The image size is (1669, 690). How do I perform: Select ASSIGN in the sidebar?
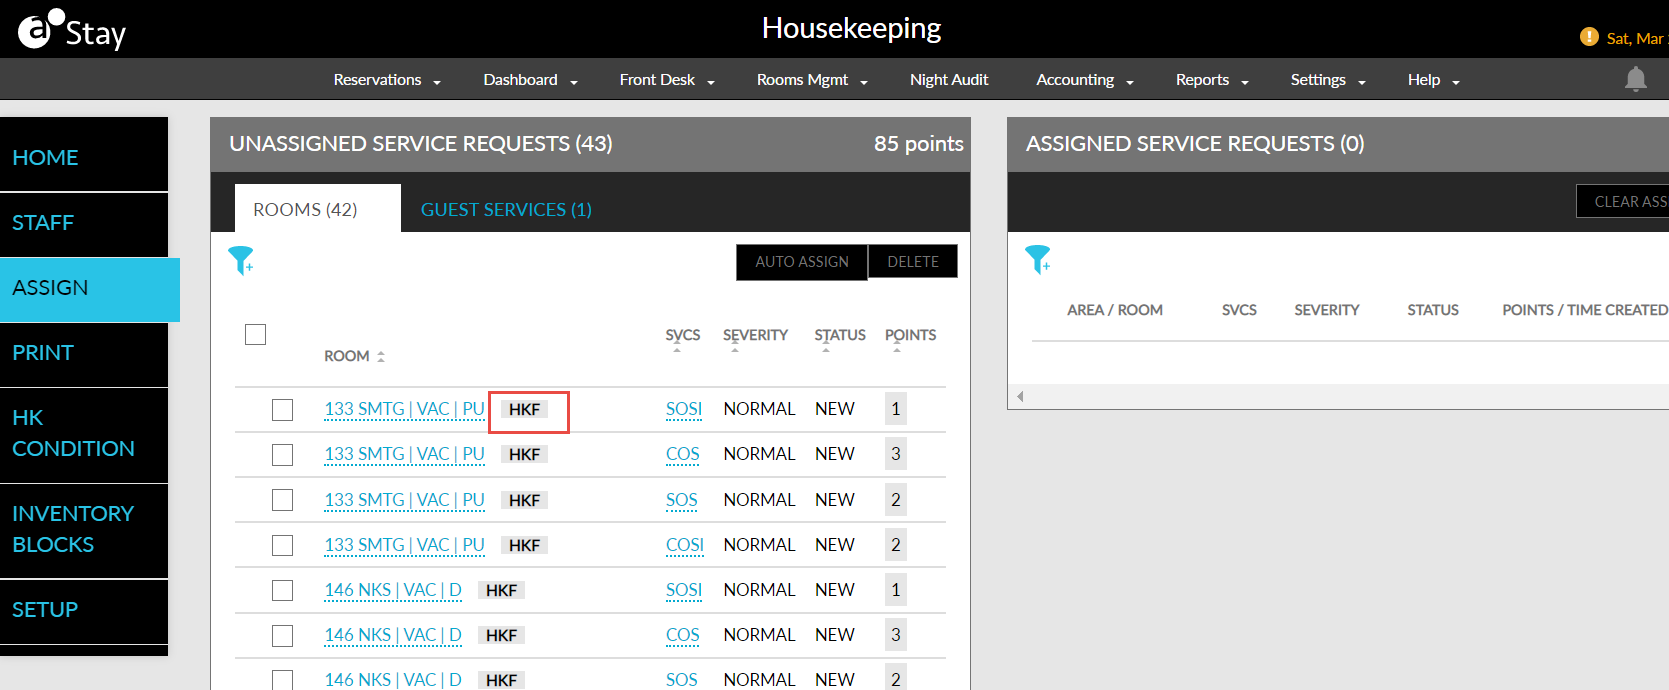pyautogui.click(x=90, y=289)
